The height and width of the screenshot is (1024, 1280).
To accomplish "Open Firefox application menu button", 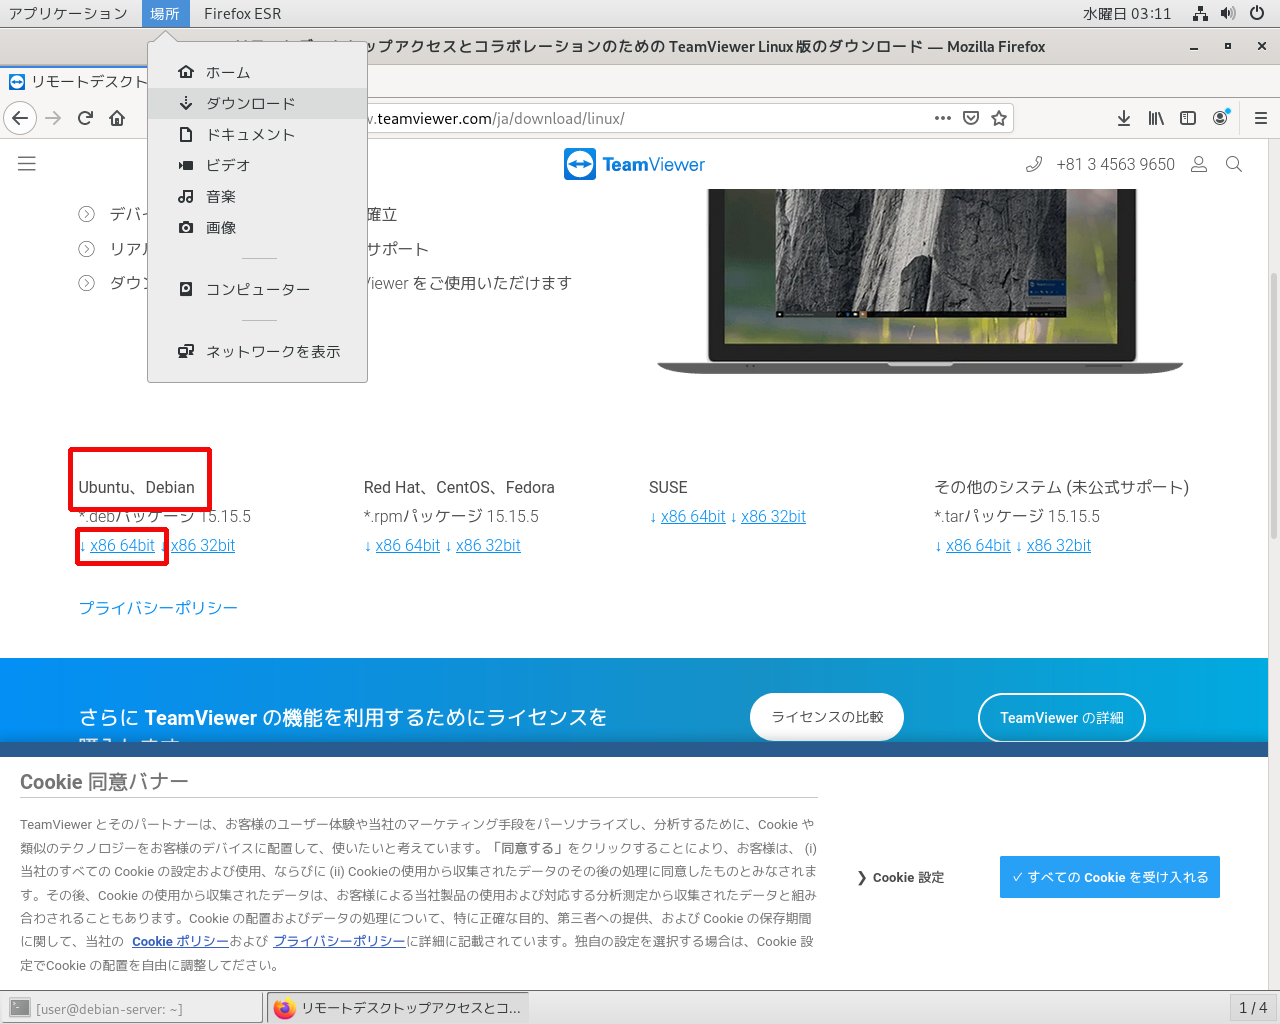I will pos(1260,118).
